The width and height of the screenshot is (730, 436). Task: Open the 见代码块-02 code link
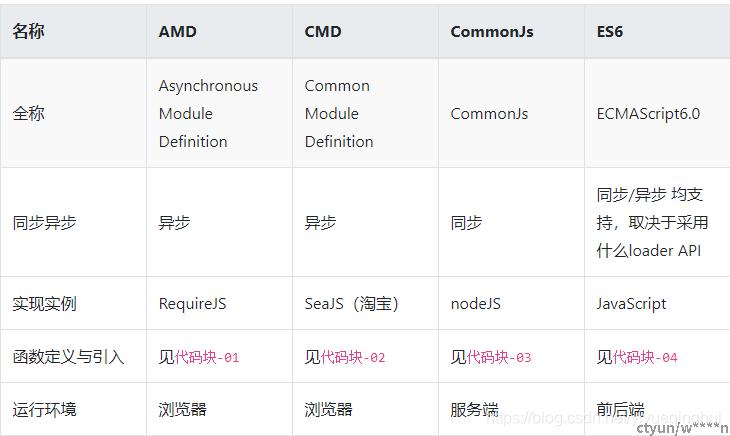(345, 357)
